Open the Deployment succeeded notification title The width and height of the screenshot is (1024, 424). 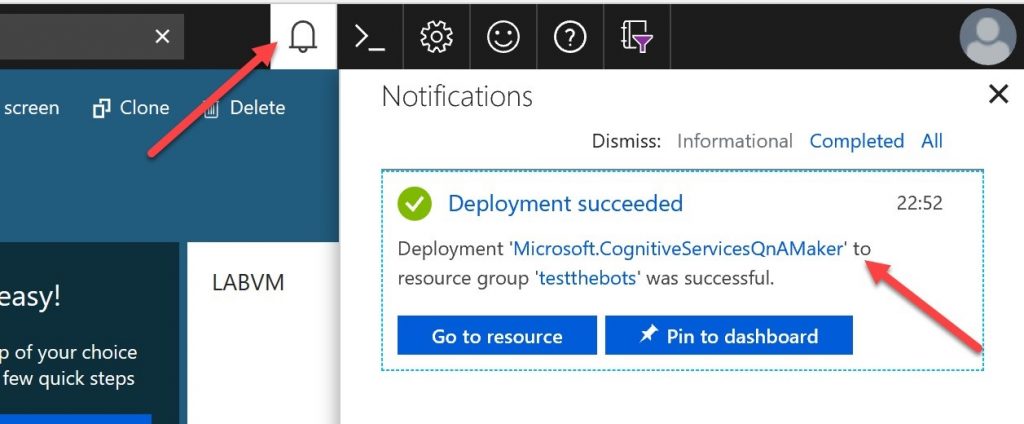[x=565, y=204]
